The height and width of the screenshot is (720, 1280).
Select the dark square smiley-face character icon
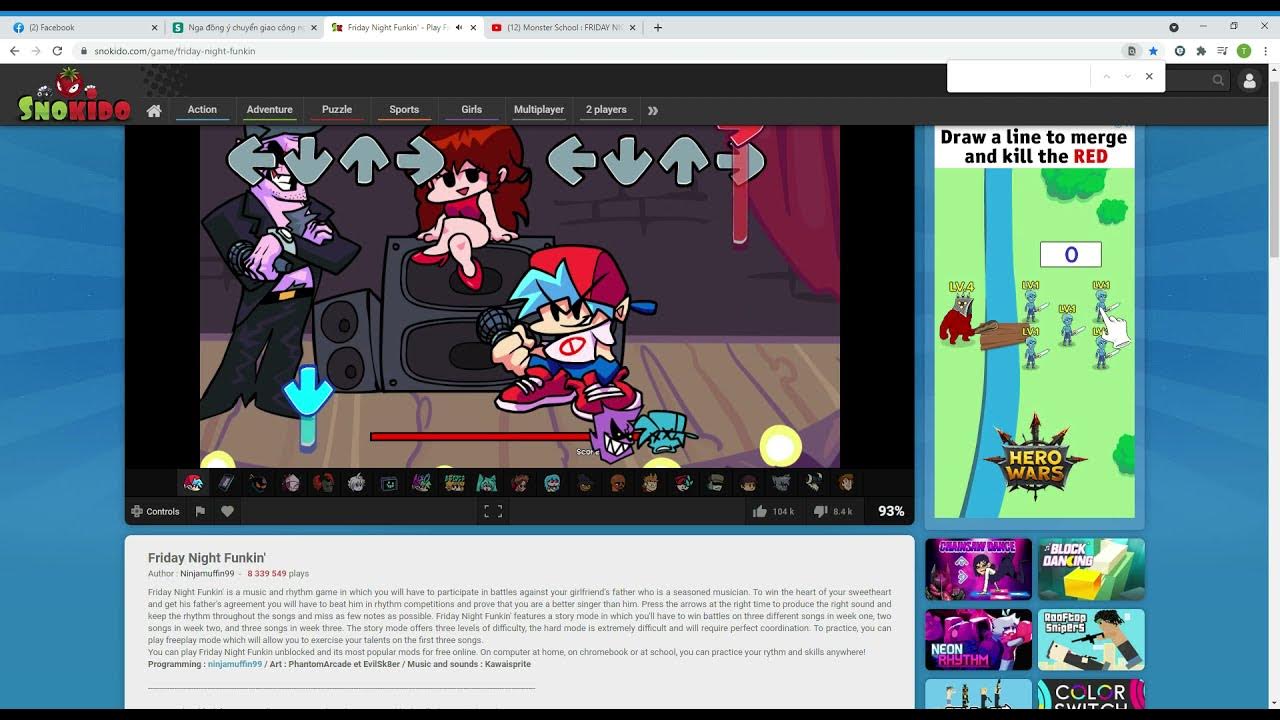pos(389,484)
